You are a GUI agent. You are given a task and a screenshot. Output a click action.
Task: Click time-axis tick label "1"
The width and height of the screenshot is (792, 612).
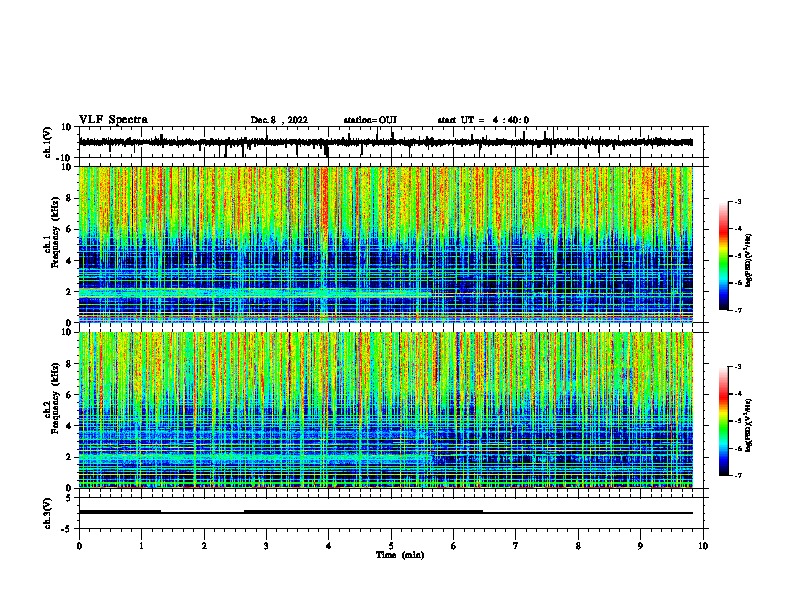[141, 546]
